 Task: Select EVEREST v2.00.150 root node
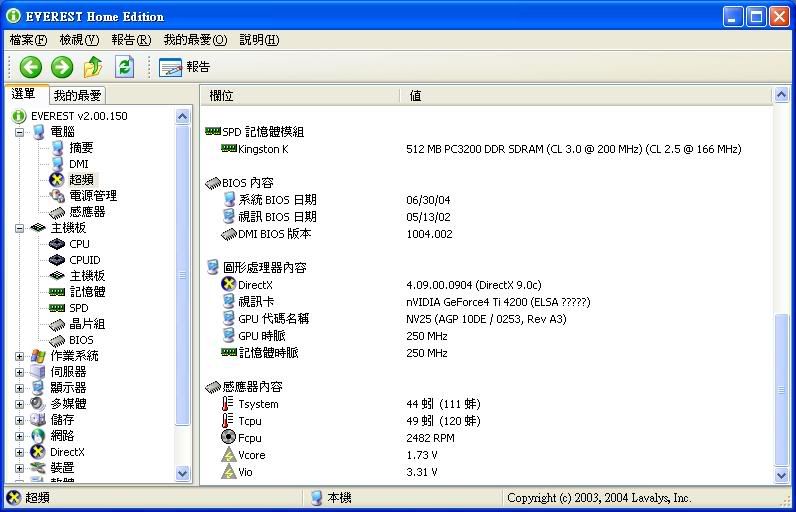[x=79, y=116]
